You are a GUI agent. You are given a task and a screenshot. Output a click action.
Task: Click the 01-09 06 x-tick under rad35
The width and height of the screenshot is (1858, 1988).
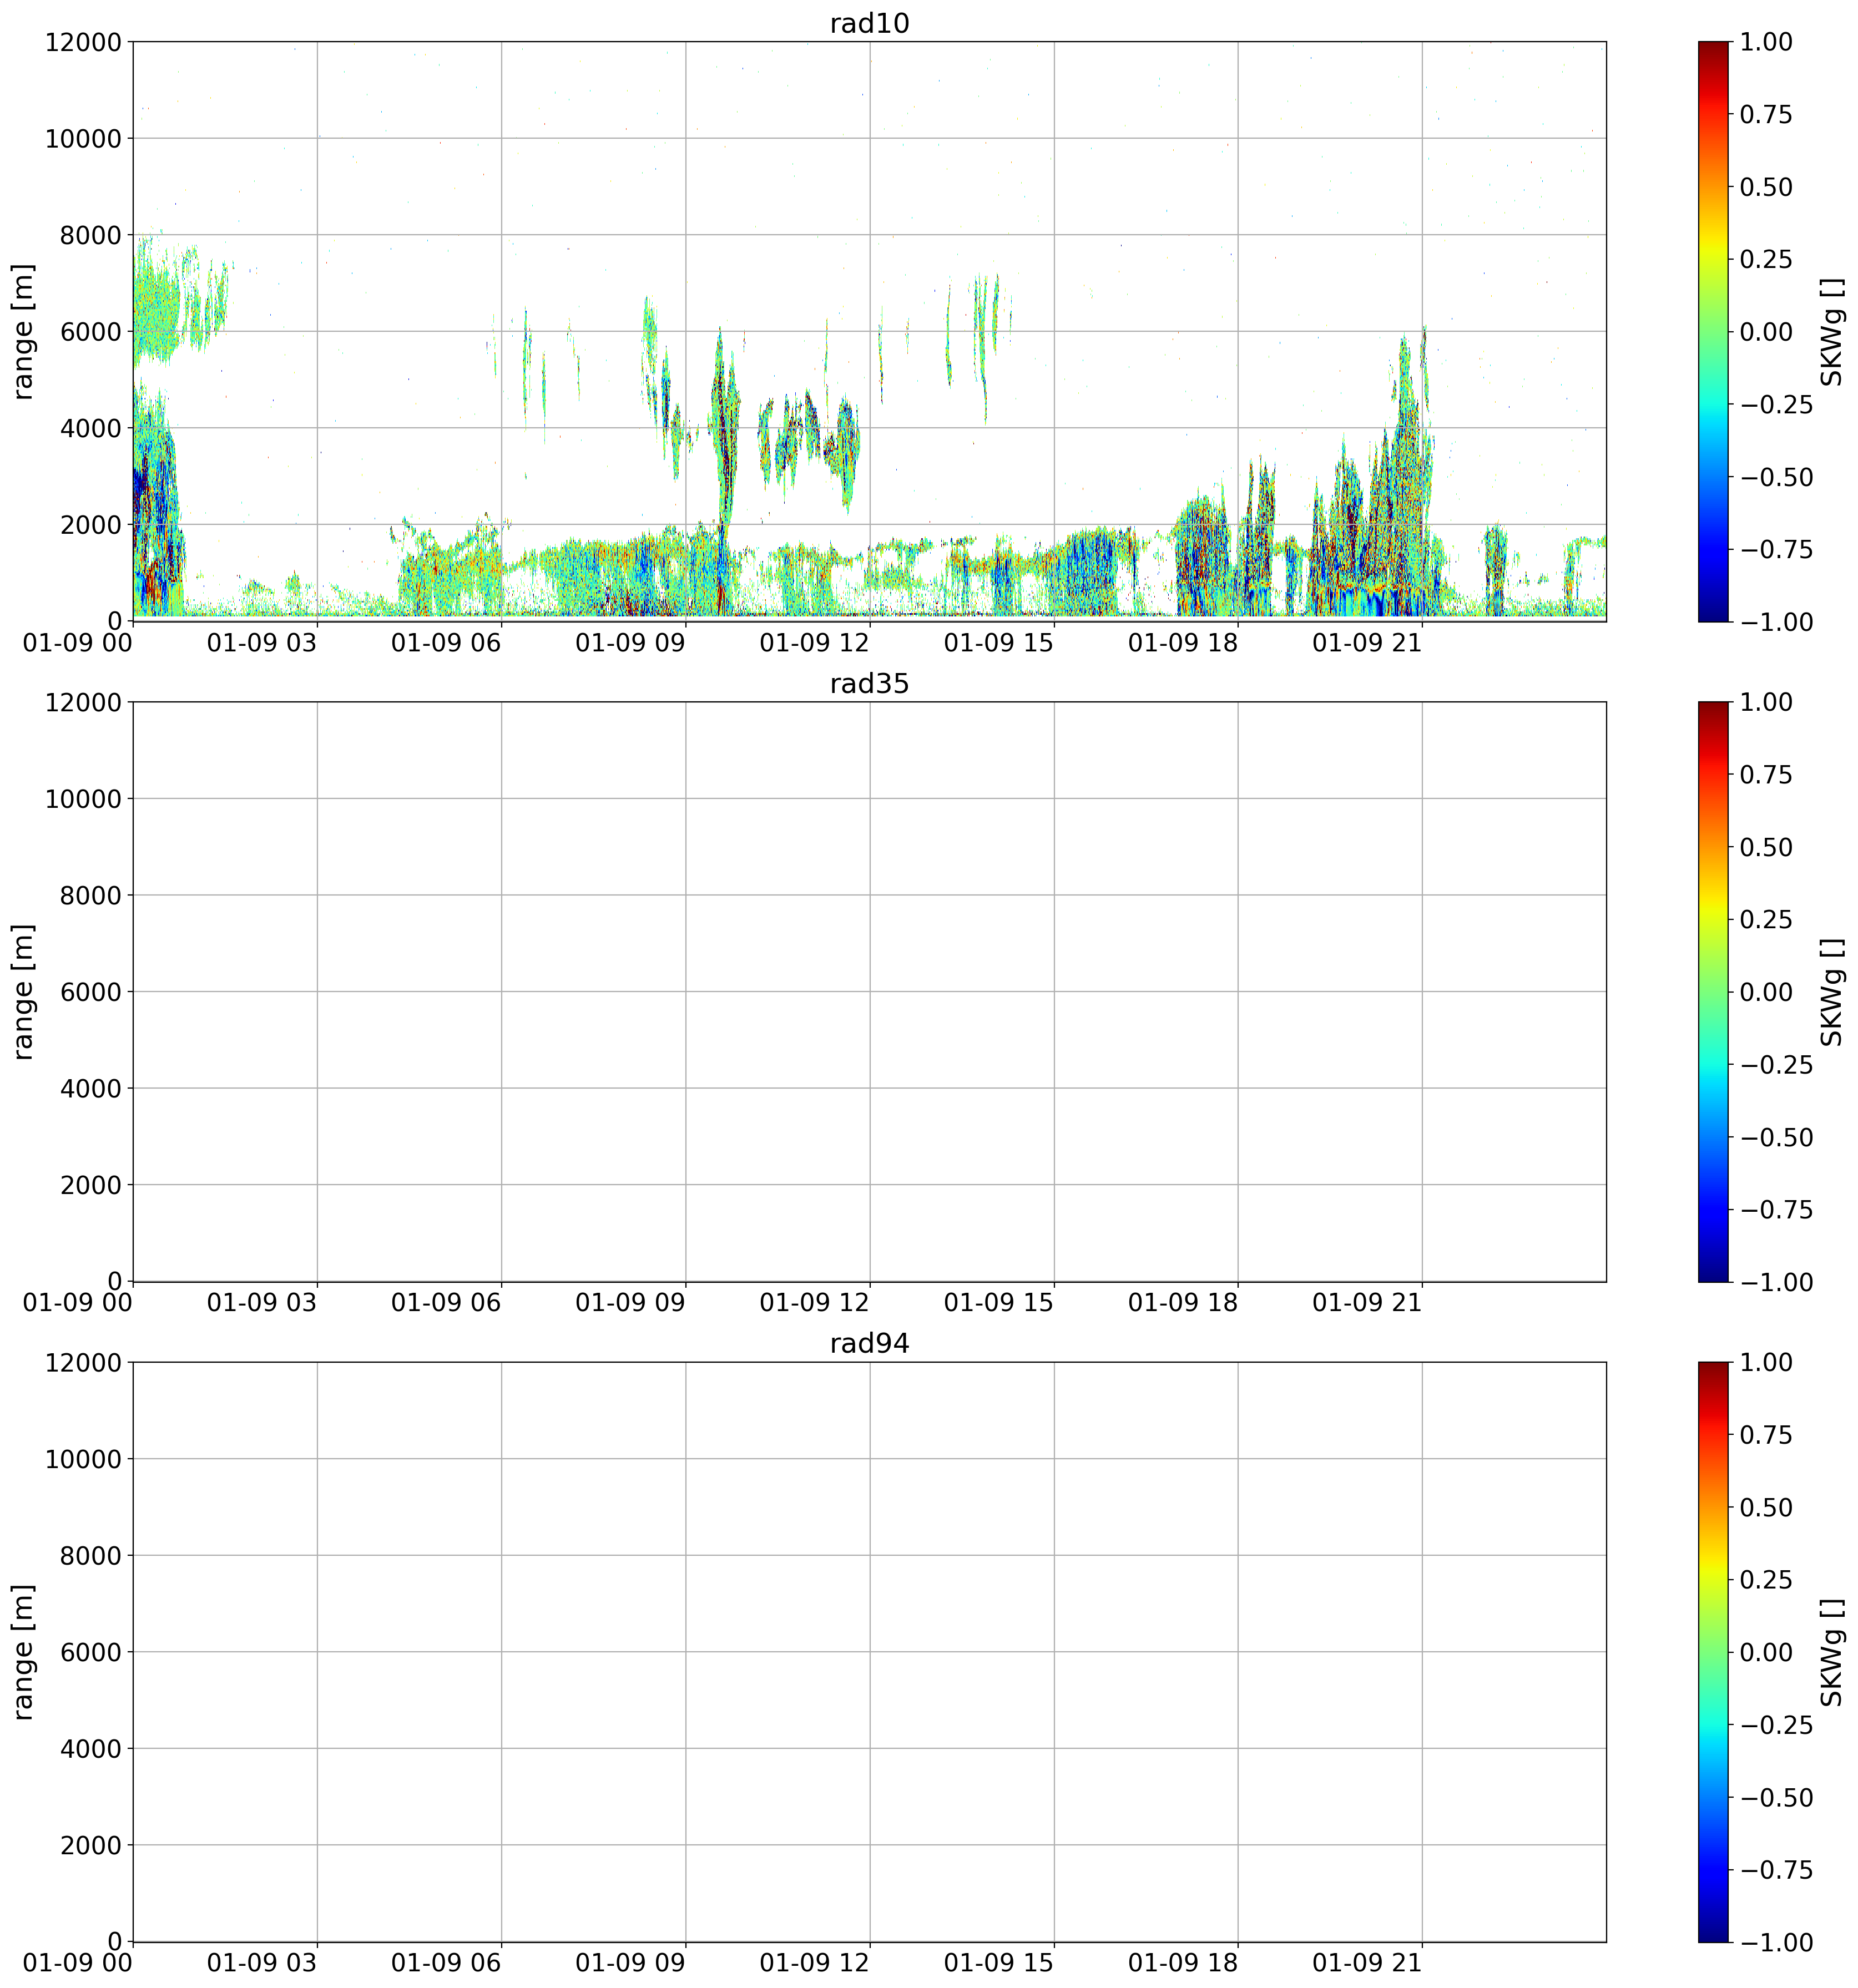(446, 1303)
